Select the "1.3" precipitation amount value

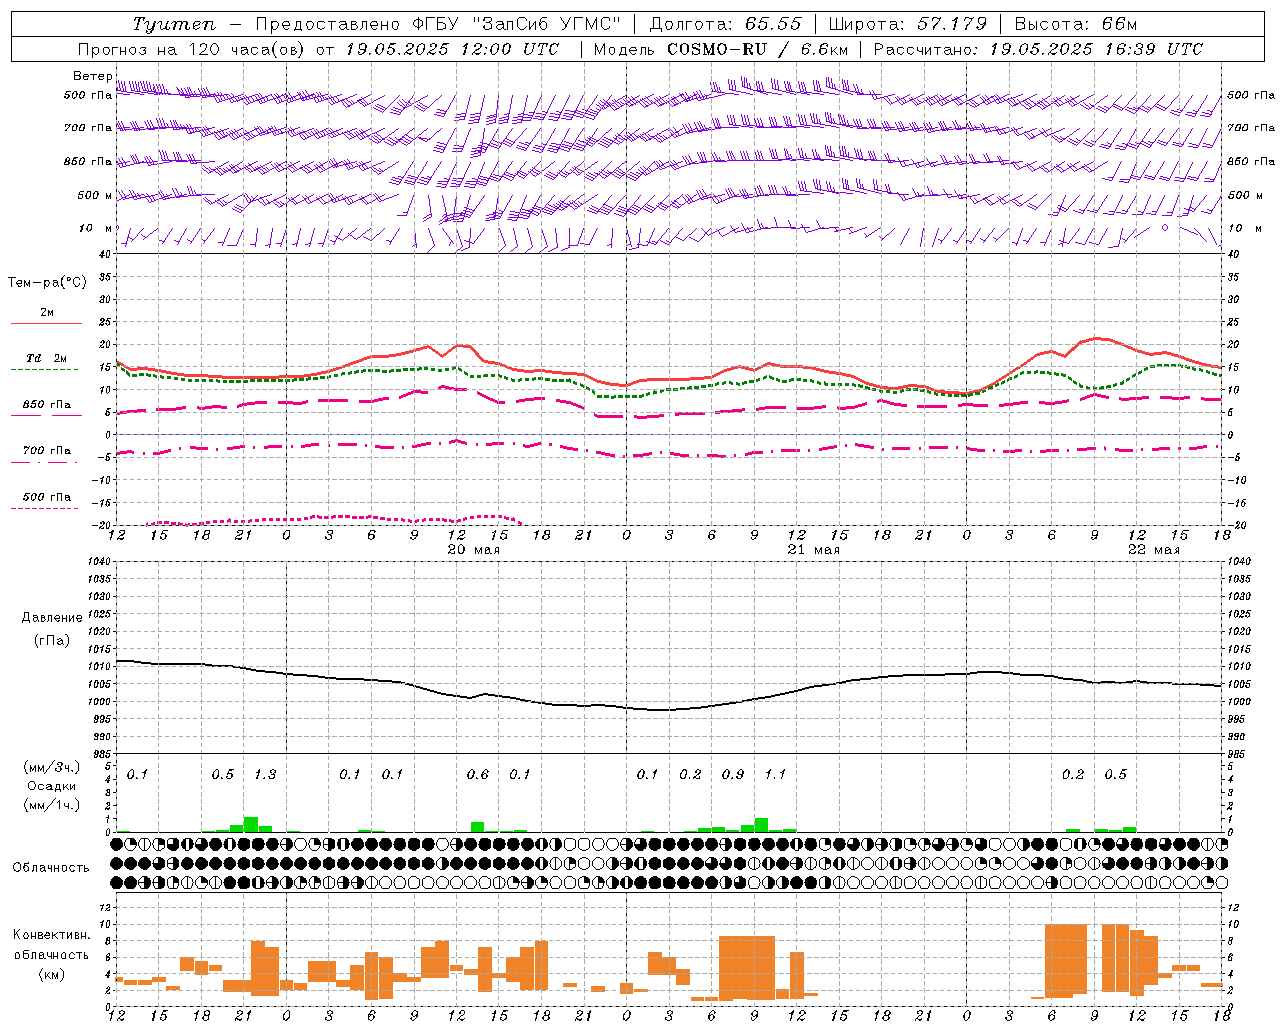click(x=265, y=774)
